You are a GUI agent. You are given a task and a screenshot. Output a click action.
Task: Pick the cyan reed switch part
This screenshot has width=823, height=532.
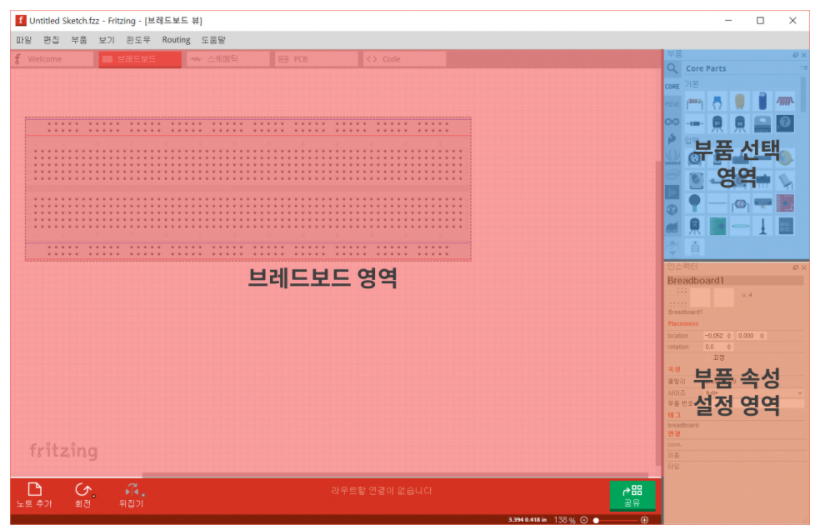click(740, 226)
